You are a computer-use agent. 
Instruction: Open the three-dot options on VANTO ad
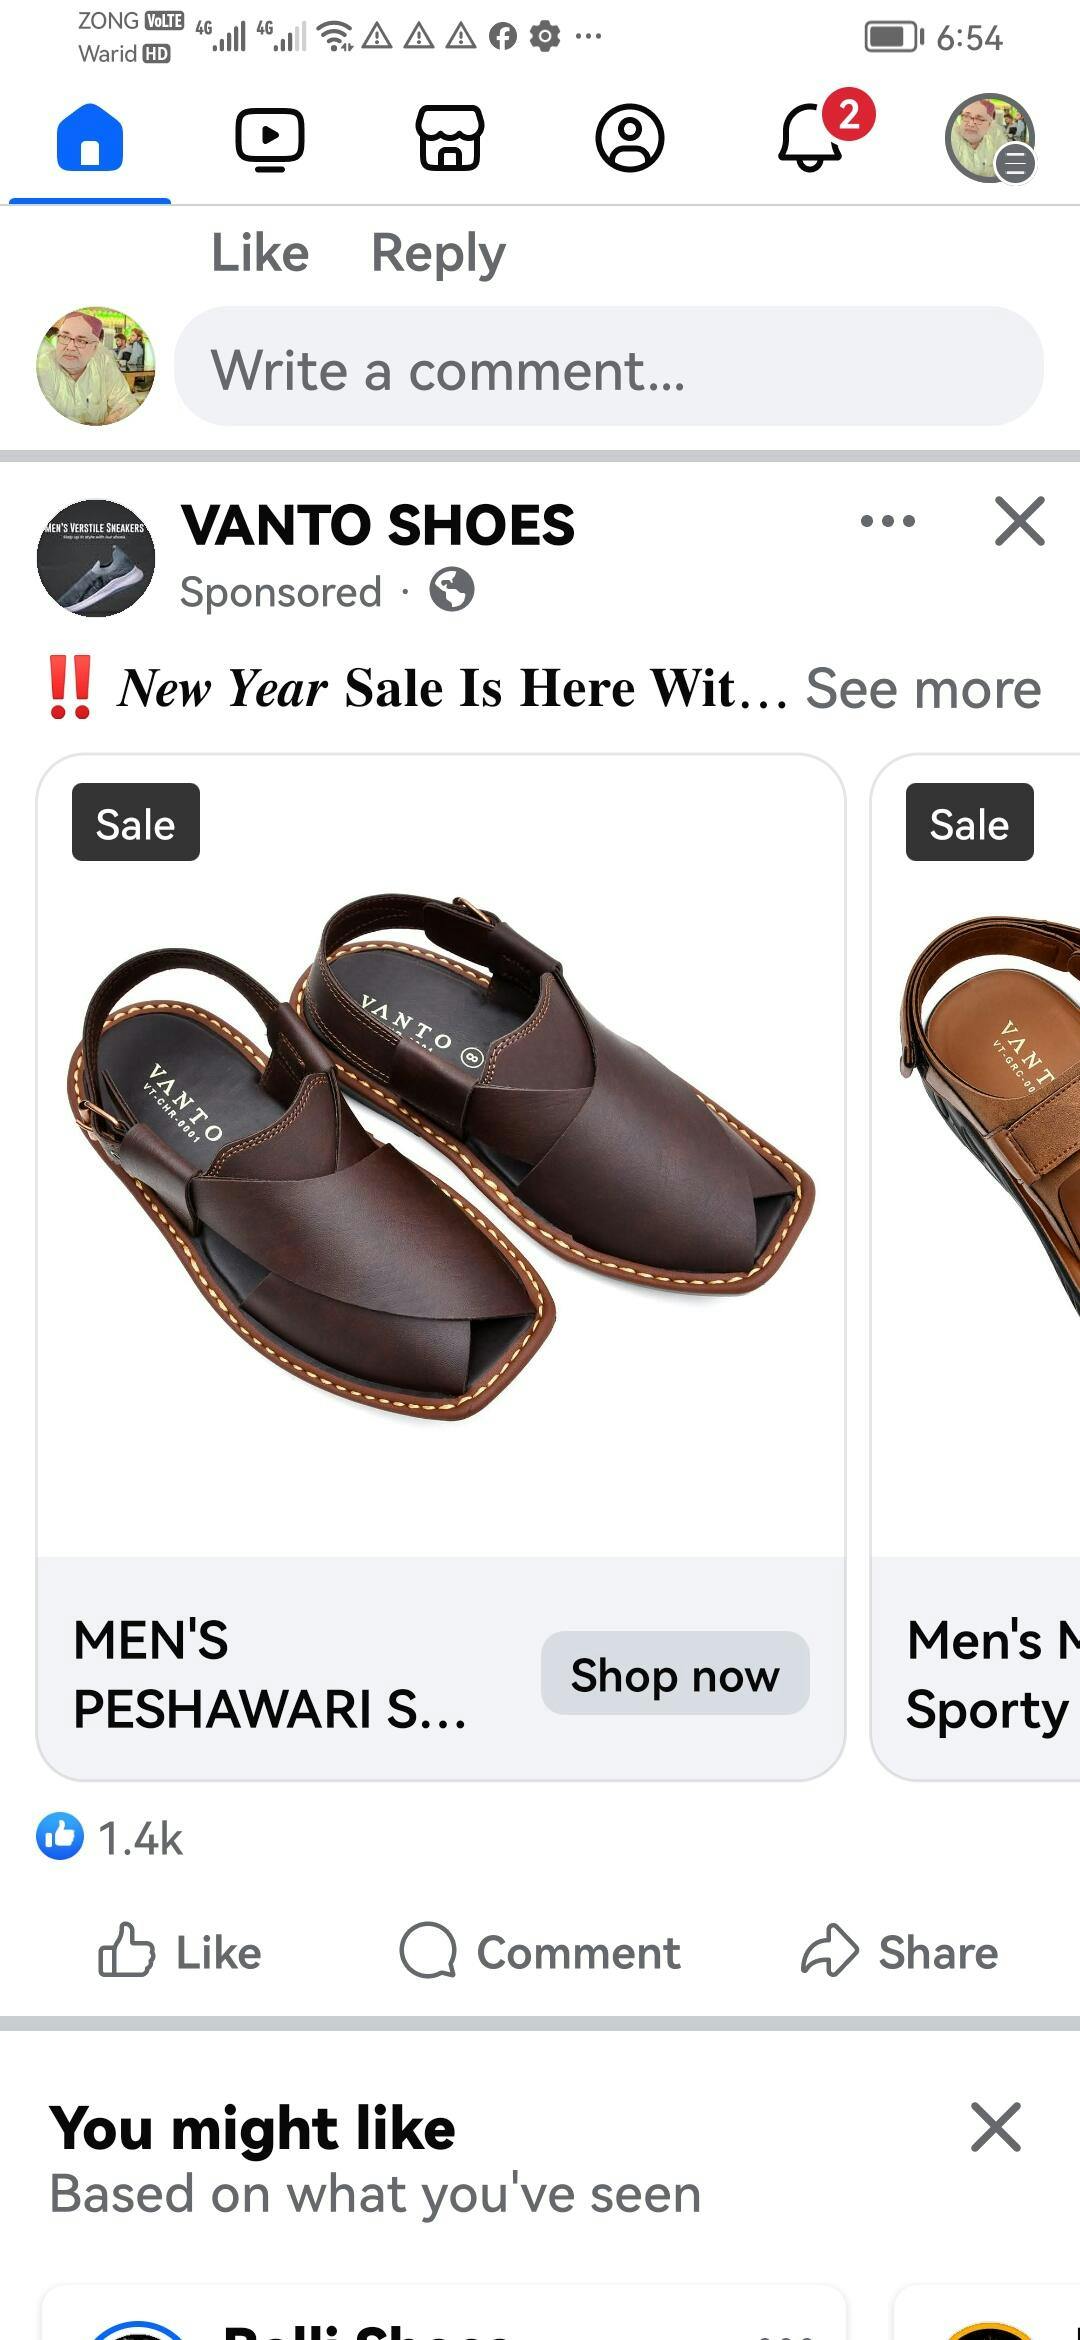(887, 521)
